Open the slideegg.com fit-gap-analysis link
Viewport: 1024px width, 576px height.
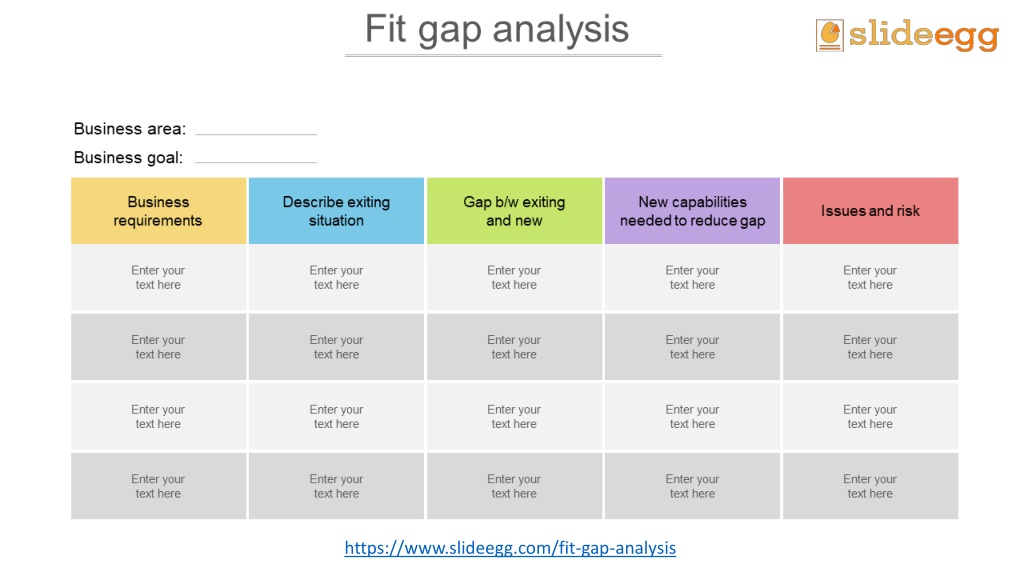tap(510, 548)
